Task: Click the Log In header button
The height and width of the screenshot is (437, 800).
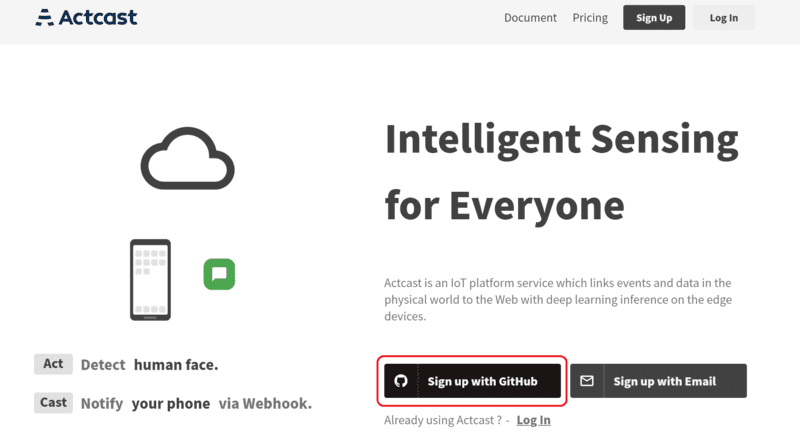Action: click(723, 18)
